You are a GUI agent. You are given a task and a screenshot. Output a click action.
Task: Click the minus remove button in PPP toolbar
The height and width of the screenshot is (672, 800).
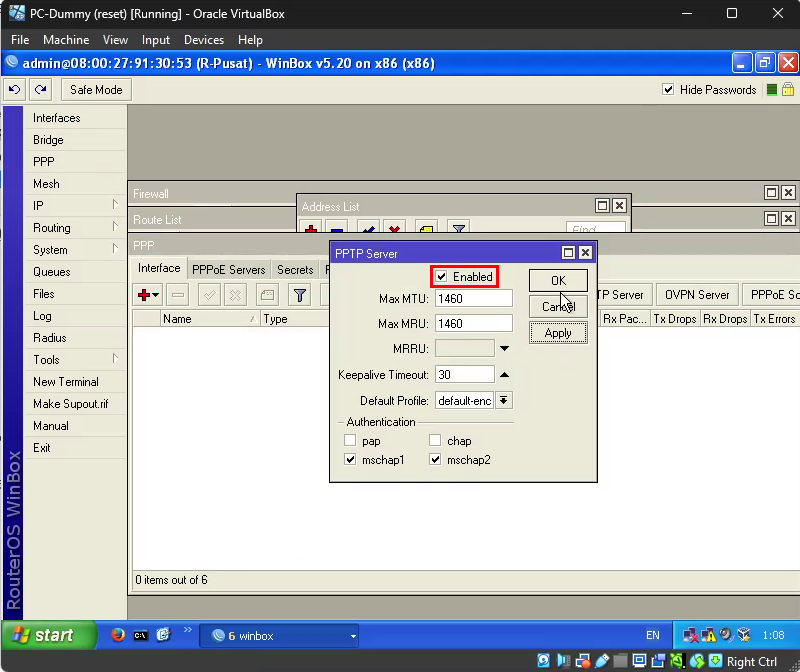(178, 295)
